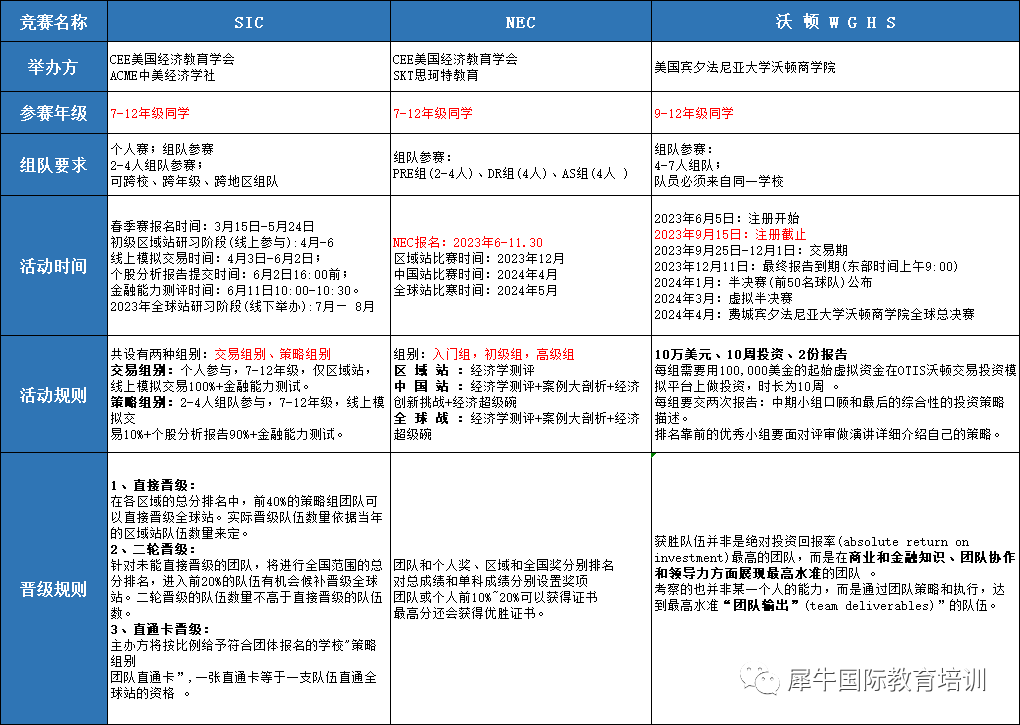
Task: Click 全球站比赛时间：2024年5月 line
Action: 476,291
